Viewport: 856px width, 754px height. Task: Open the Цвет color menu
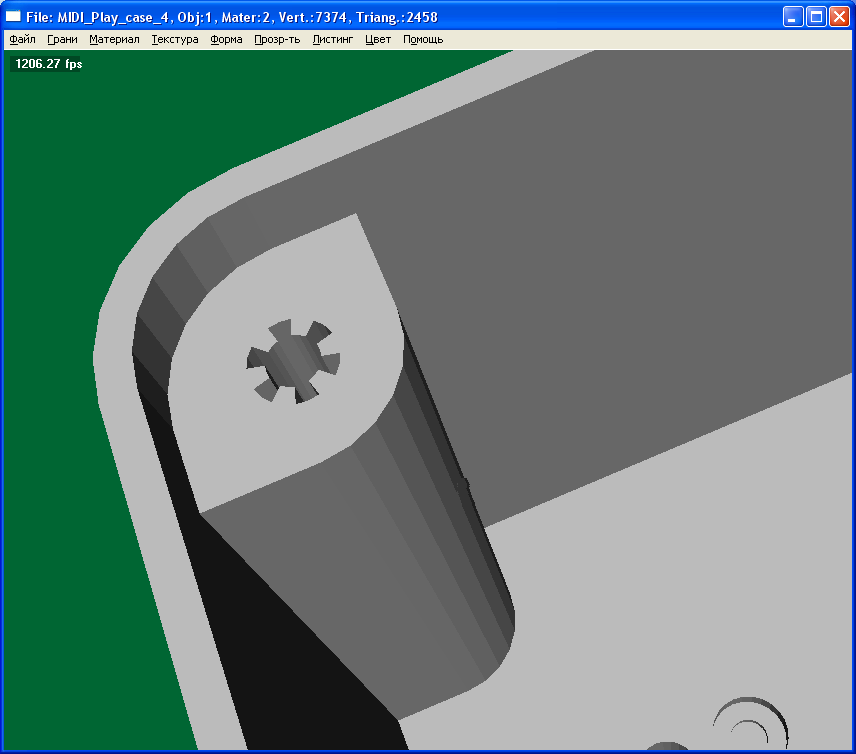click(x=378, y=40)
